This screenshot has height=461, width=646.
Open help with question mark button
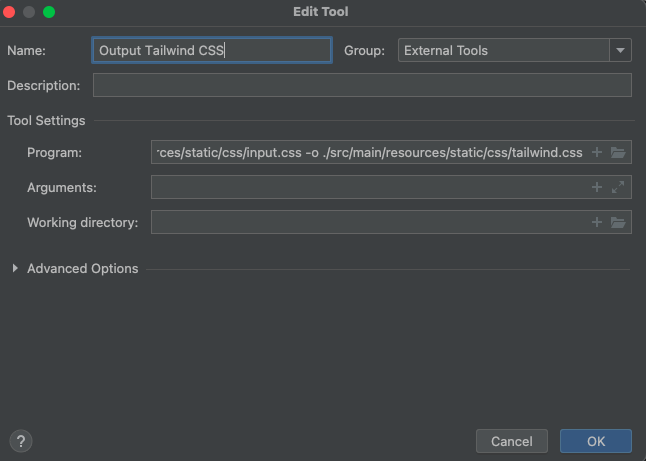pos(21,441)
